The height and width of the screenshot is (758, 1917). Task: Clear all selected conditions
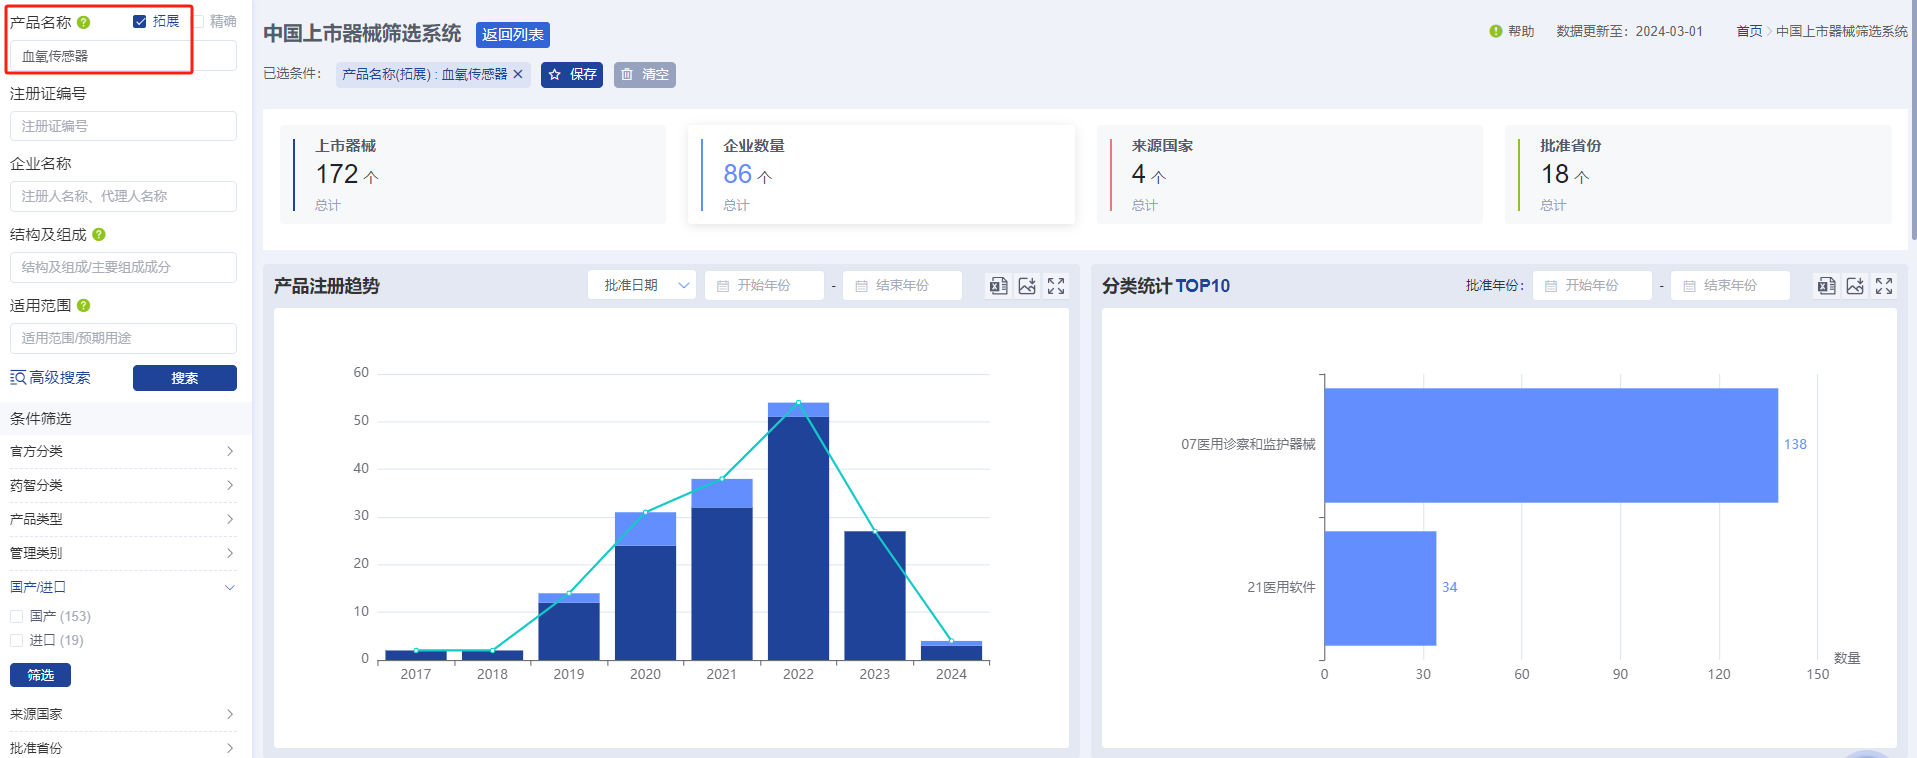tap(645, 74)
